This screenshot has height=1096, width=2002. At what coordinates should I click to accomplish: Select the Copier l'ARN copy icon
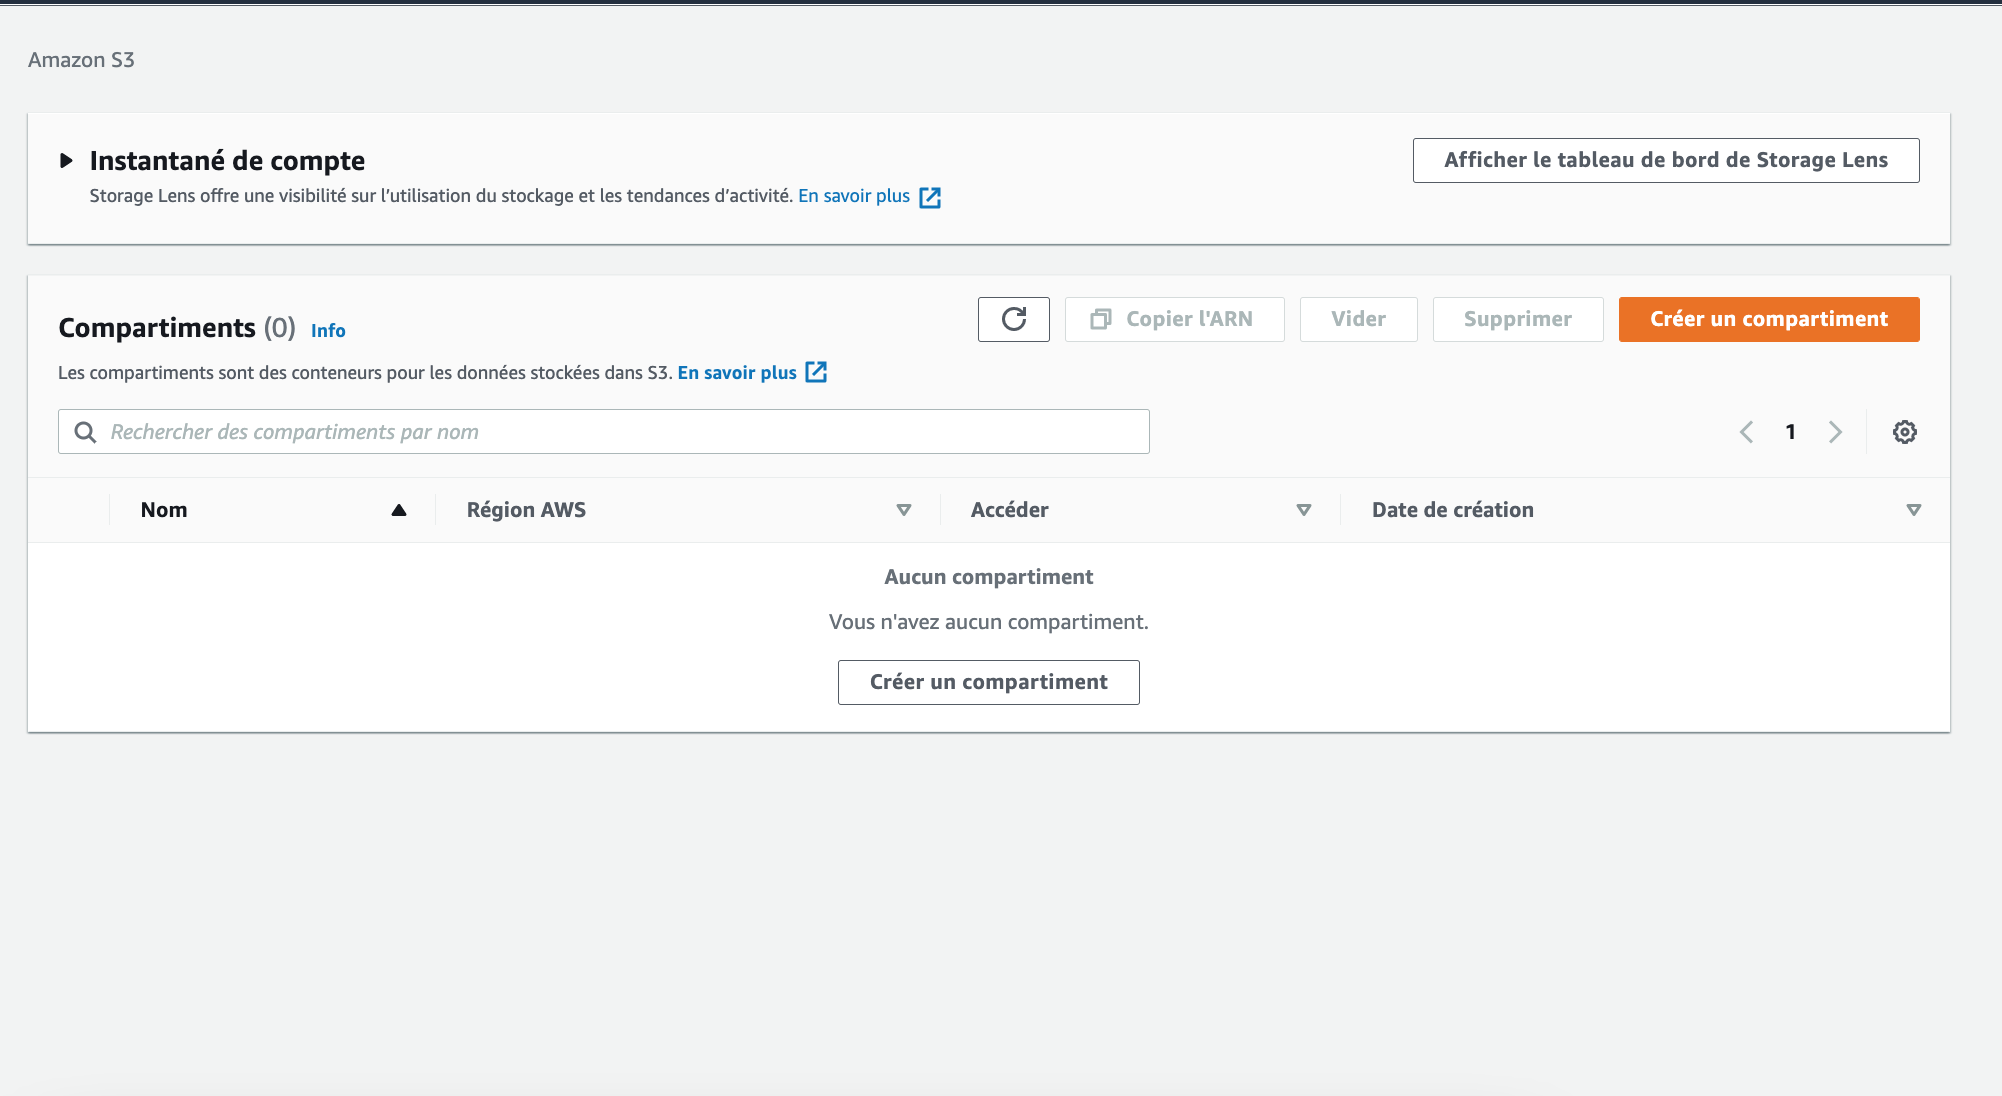coord(1100,319)
